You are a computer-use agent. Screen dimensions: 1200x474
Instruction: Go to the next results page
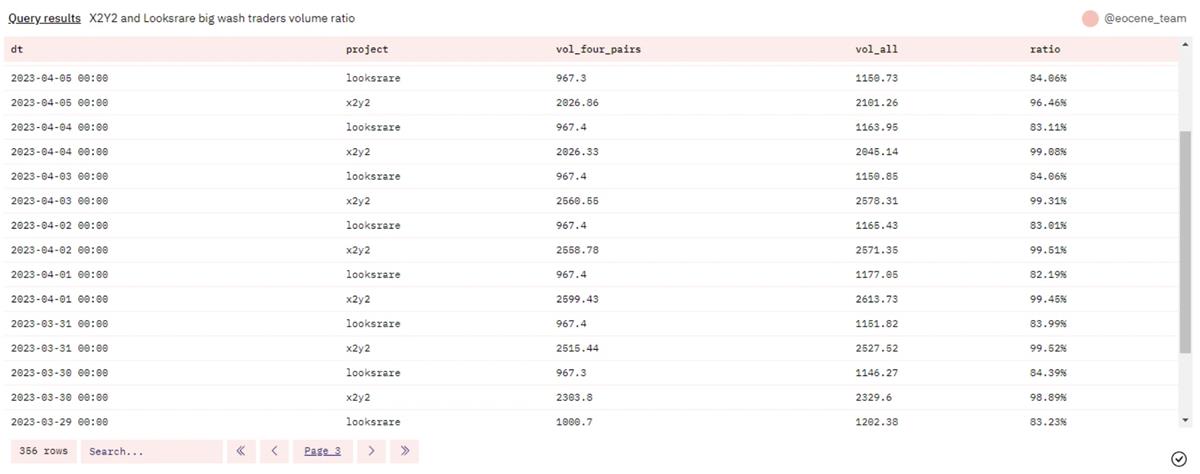click(x=371, y=451)
